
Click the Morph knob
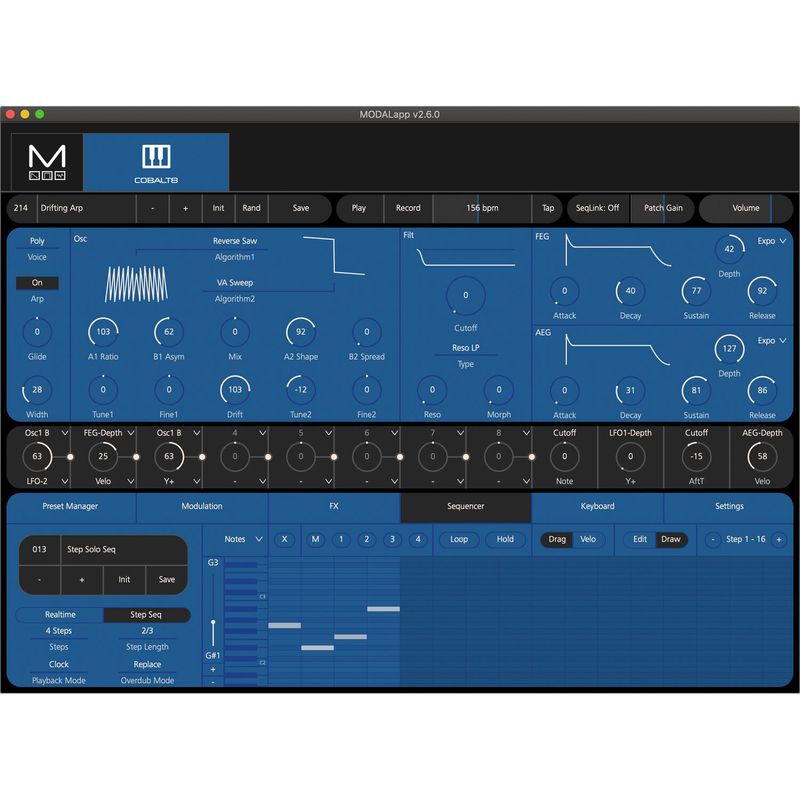(498, 390)
